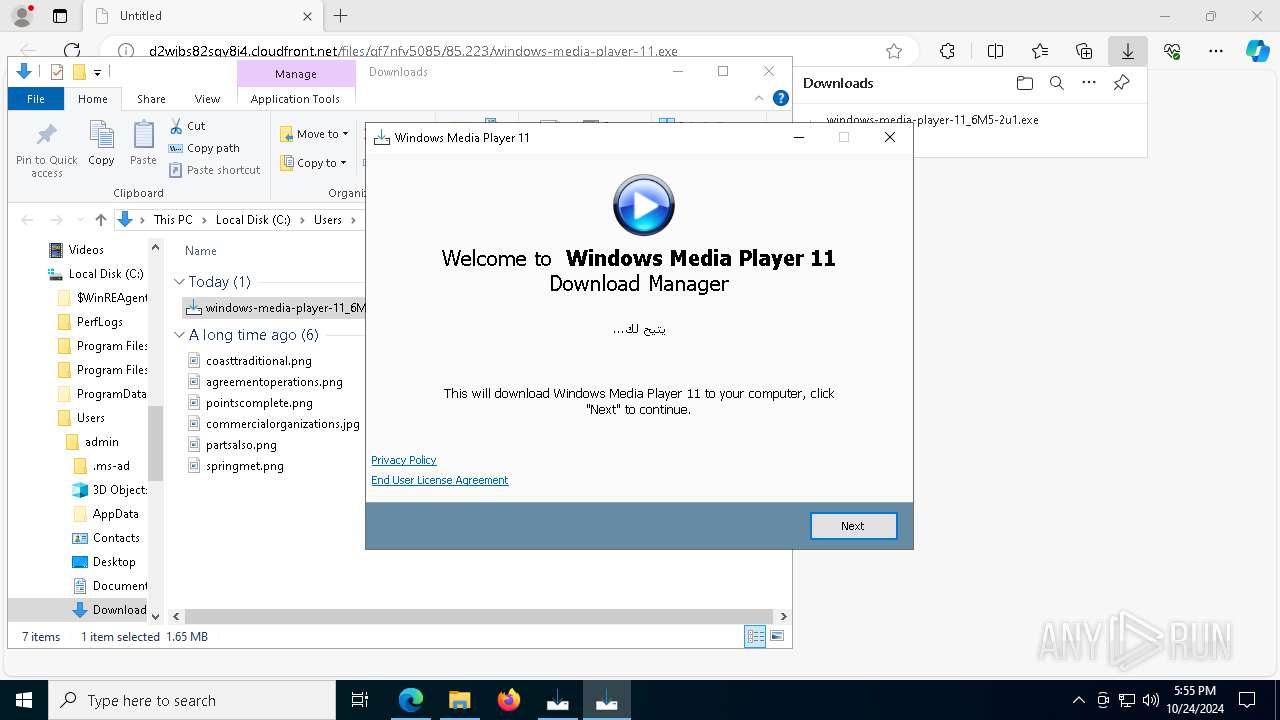Open Explorer help via the question icon
Viewport: 1280px width, 720px height.
tap(781, 98)
